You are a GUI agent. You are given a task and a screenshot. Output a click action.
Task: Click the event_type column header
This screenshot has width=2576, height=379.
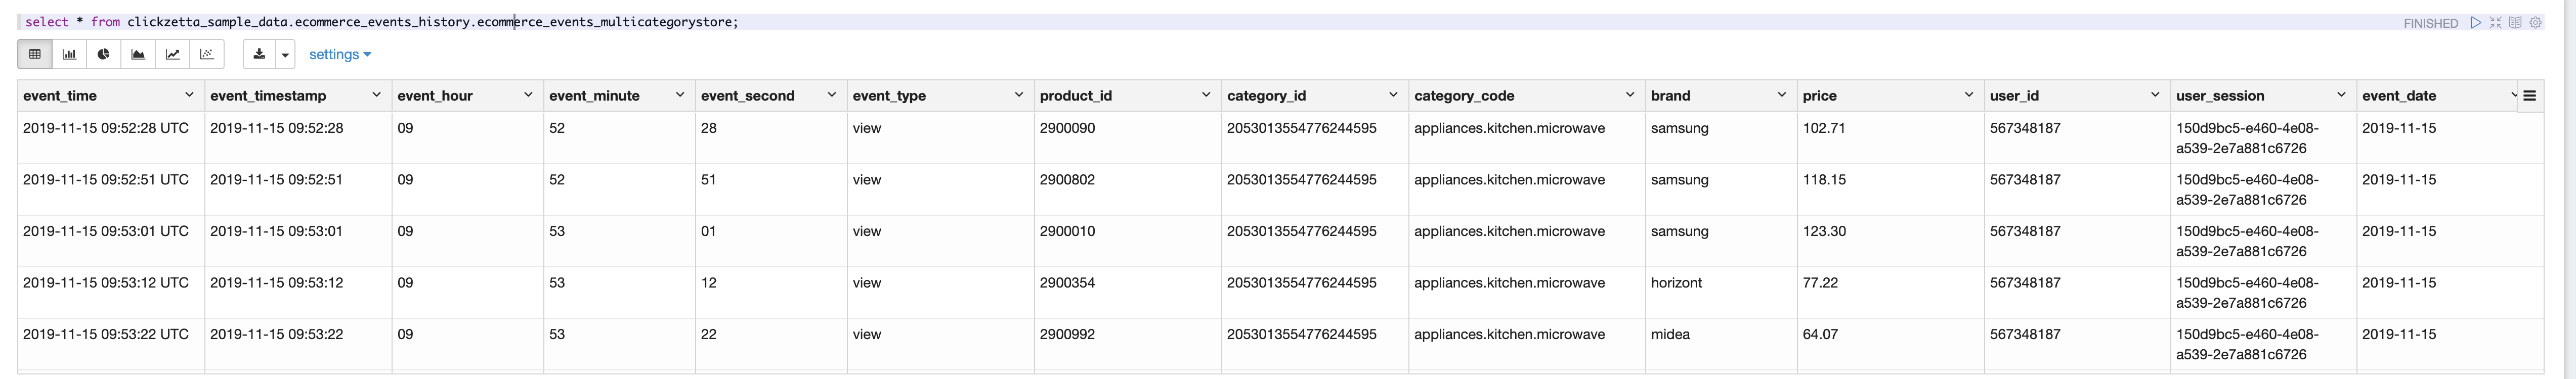pos(889,96)
